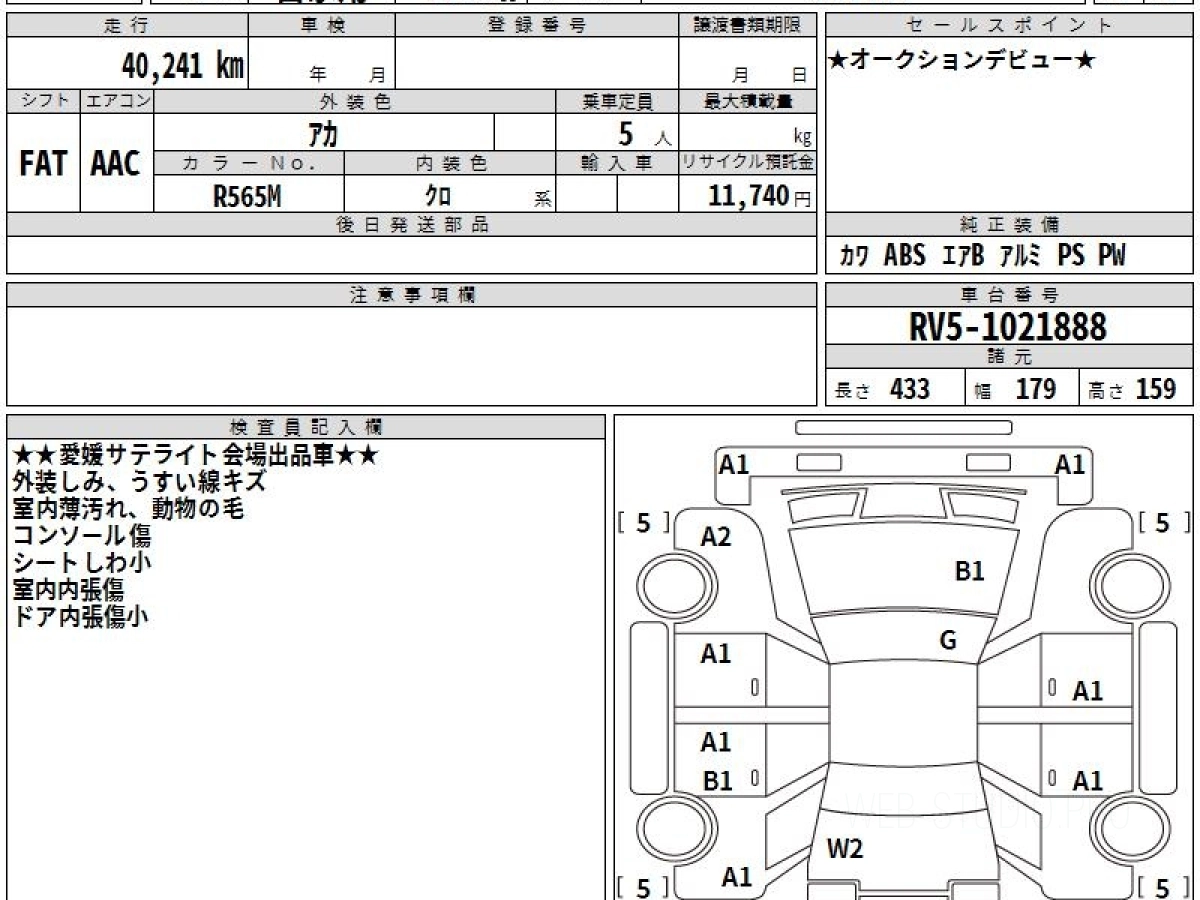This screenshot has height=900, width=1200.
Task: Click the exterior color value アカ
Action: coord(324,132)
